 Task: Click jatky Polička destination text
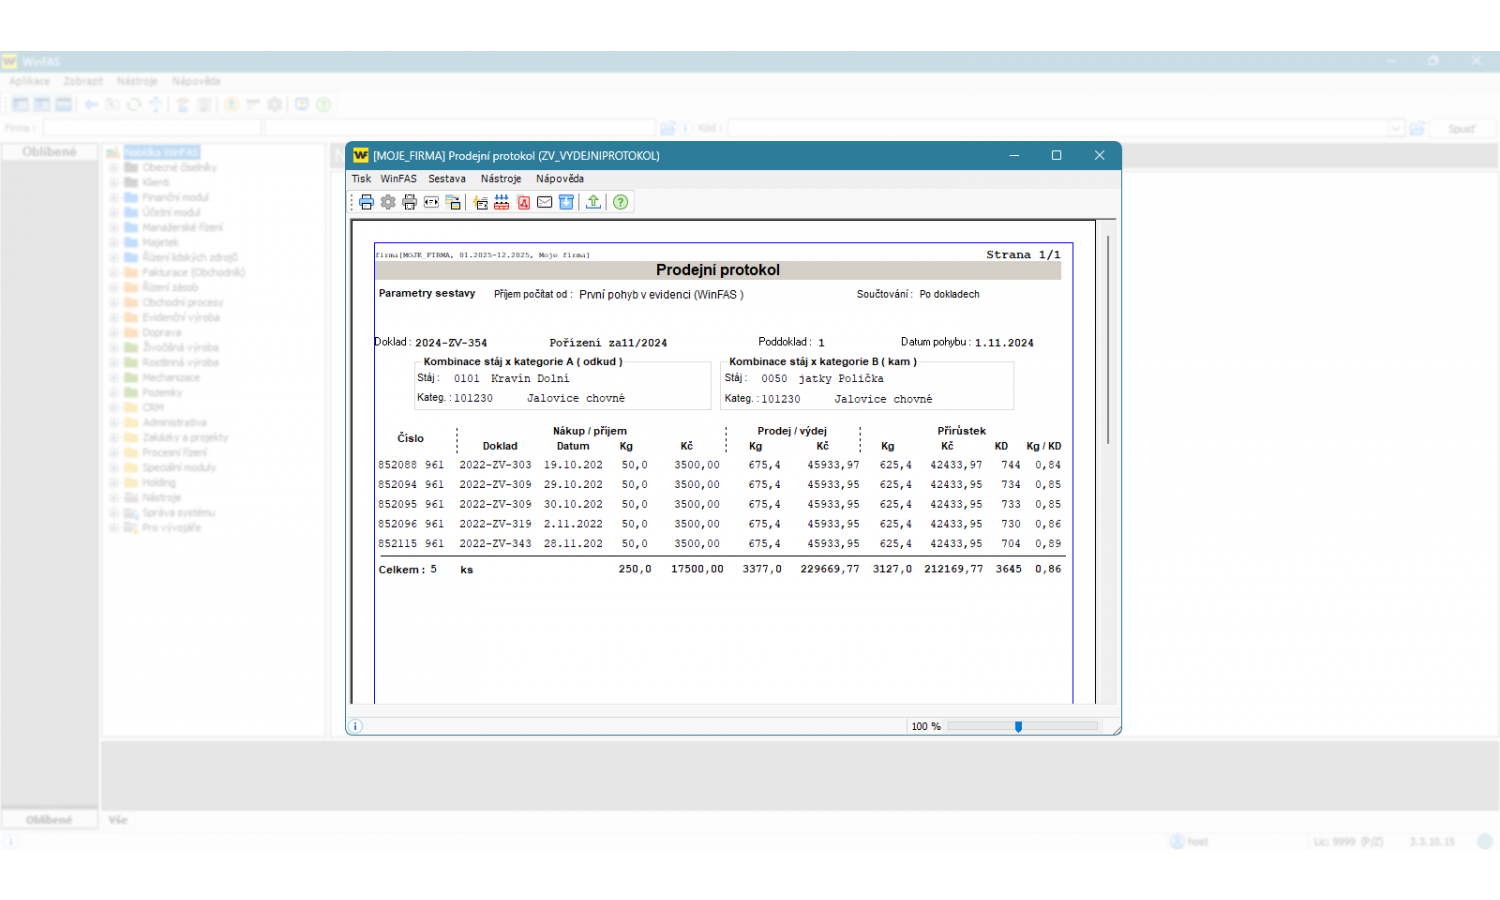(841, 379)
